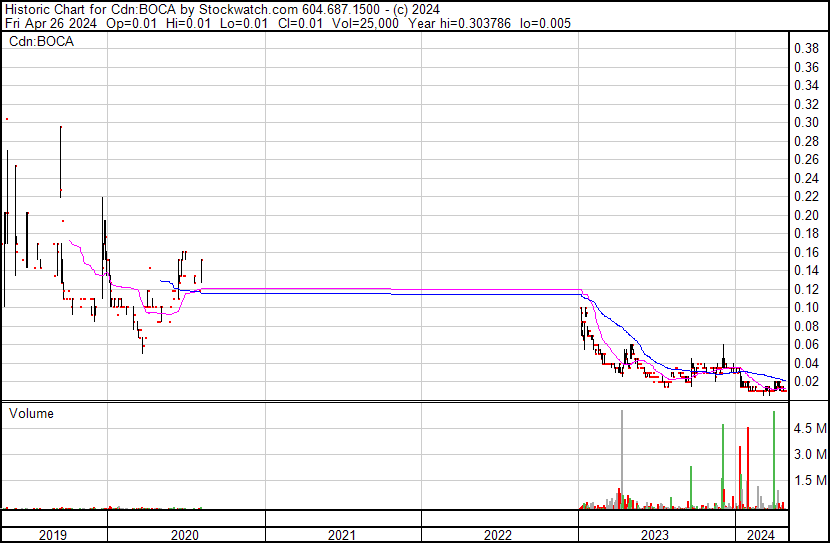Click the Volume panel label
Viewport: 830px width, 543px height.
pos(31,413)
